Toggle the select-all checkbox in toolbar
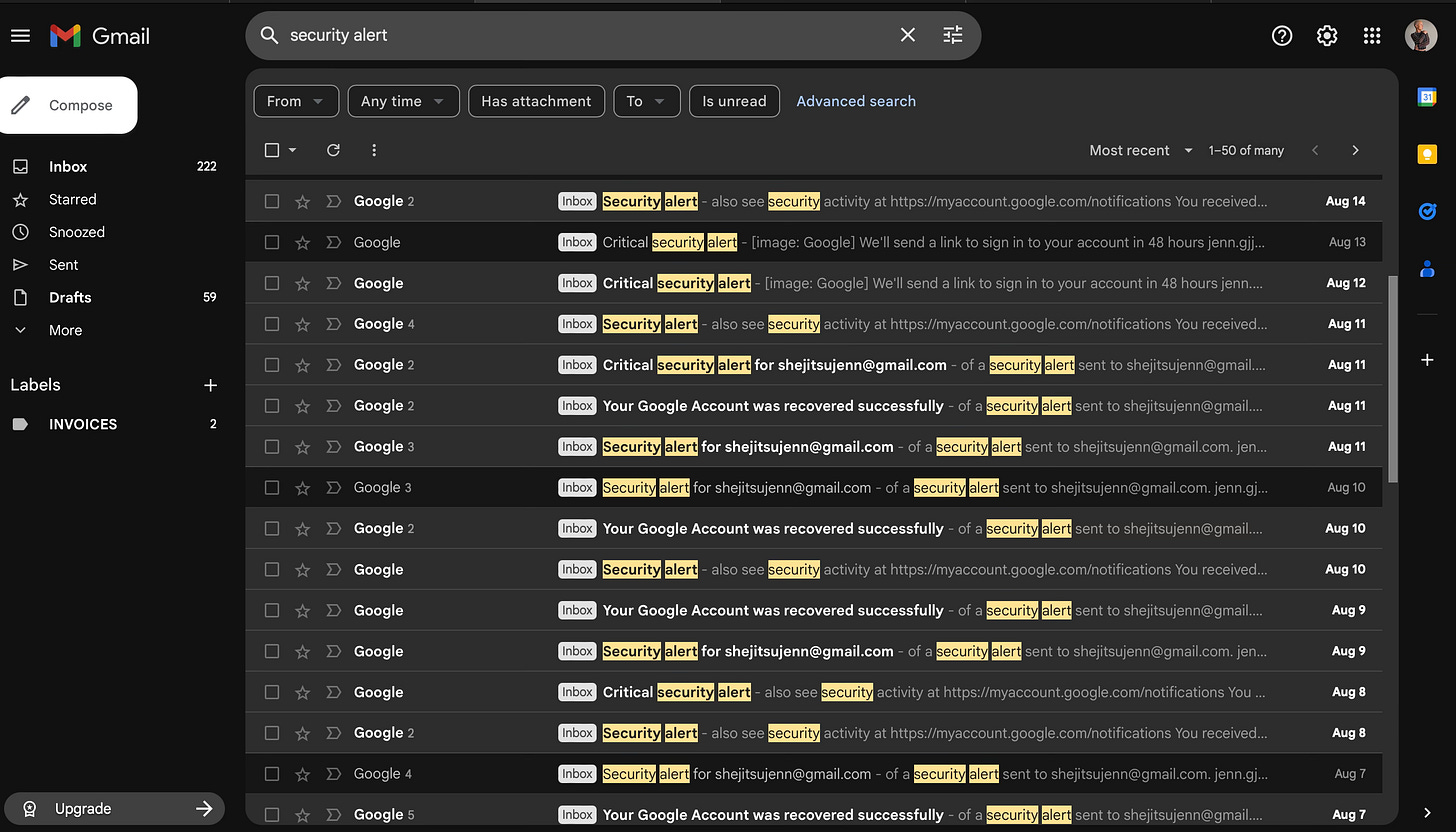The image size is (1456, 832). point(272,150)
